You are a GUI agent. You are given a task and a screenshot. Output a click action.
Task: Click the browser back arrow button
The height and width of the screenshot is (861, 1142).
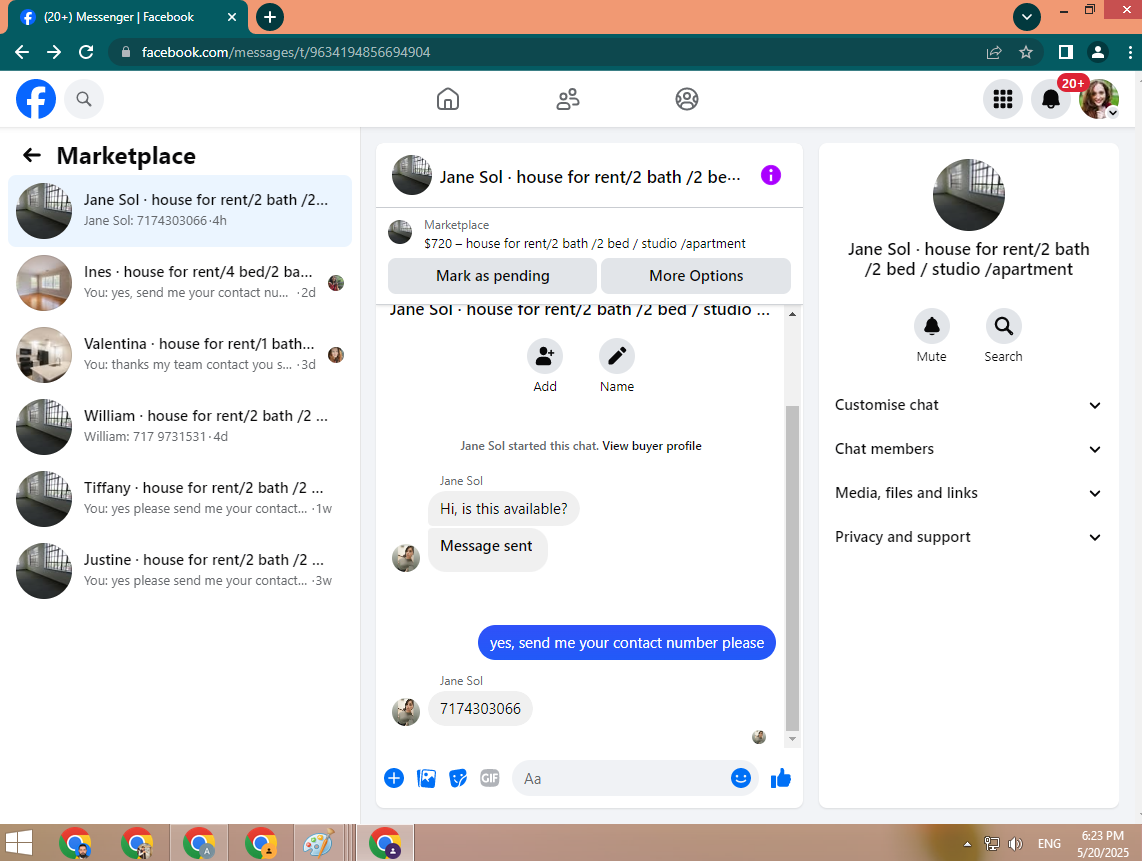coord(22,52)
